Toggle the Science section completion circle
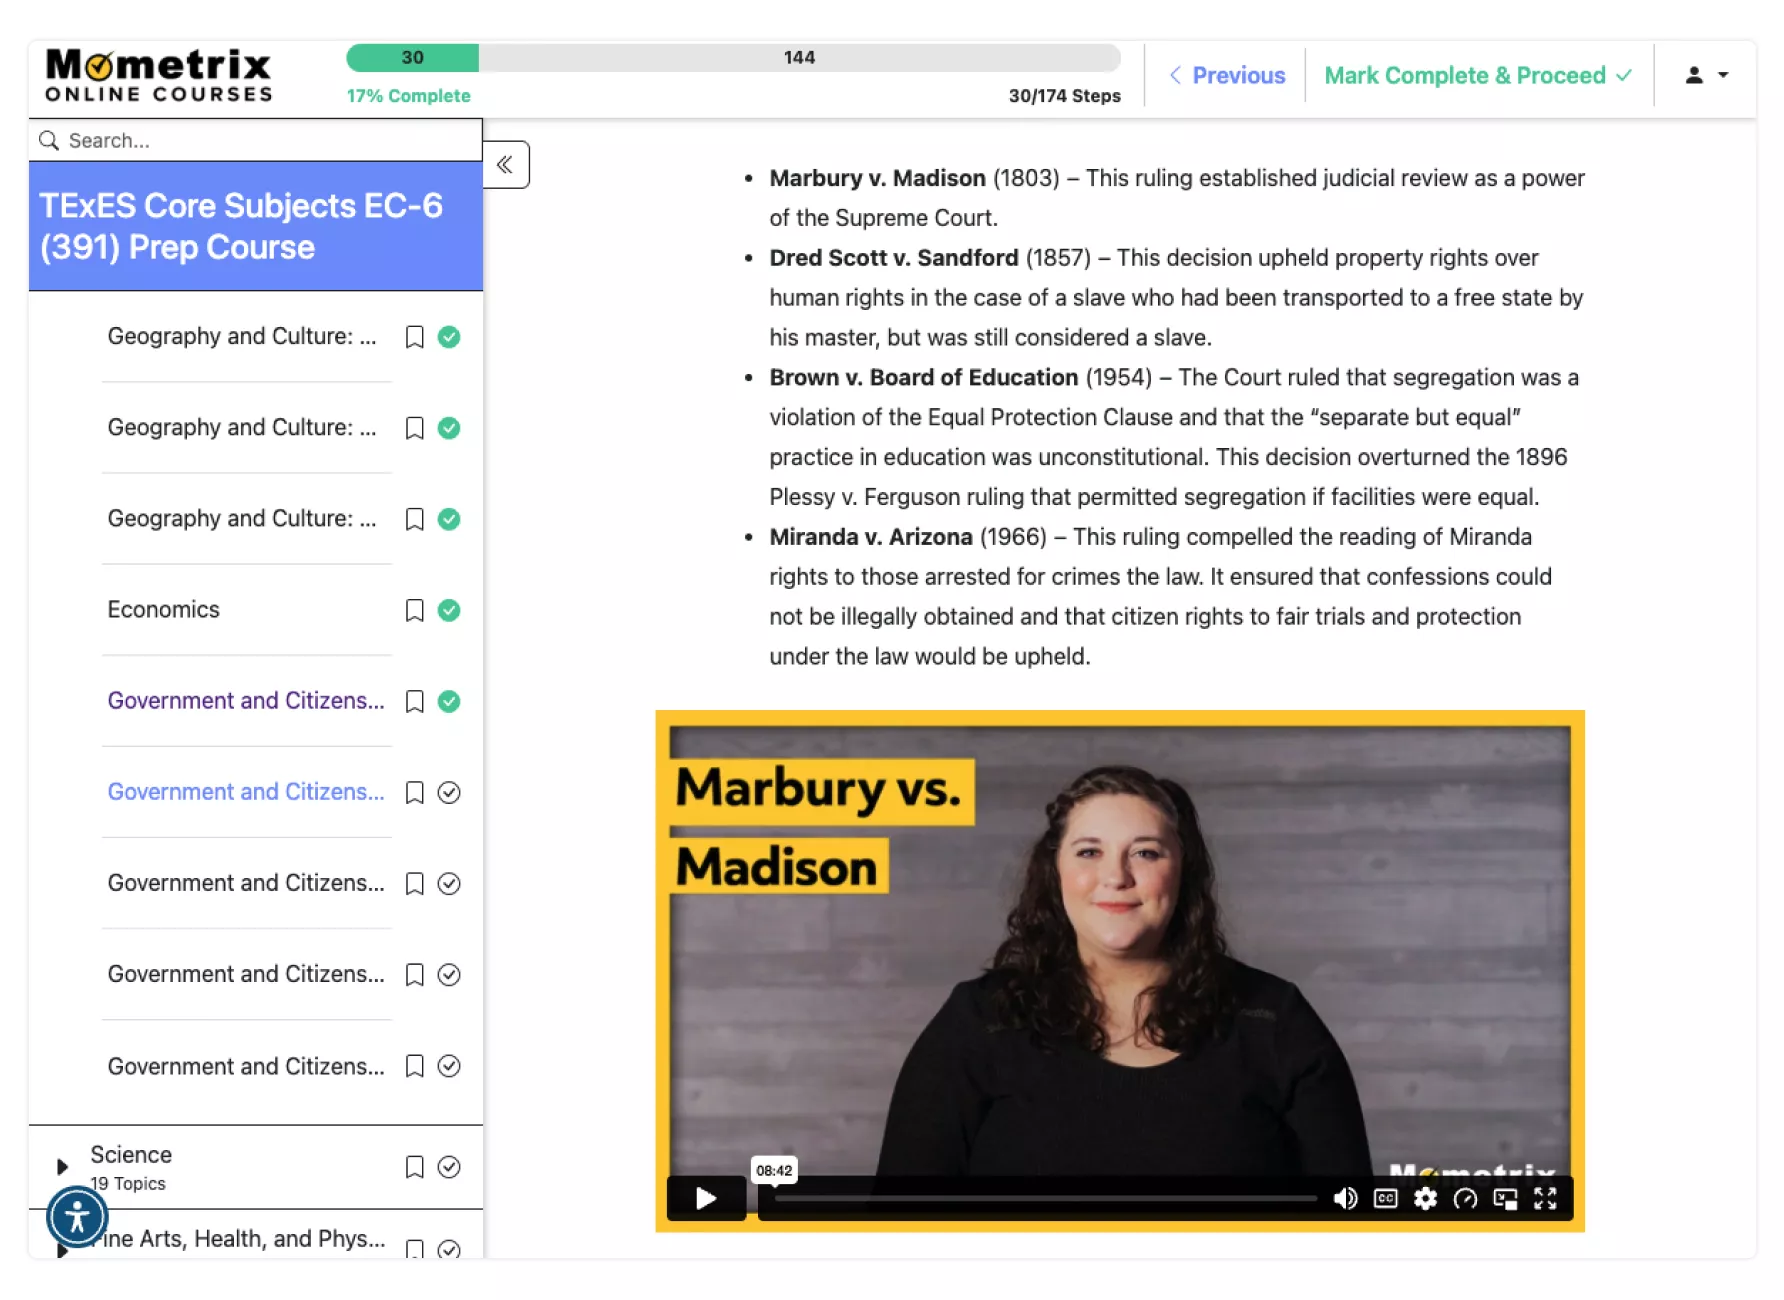This screenshot has height=1300, width=1784. pos(449,1167)
